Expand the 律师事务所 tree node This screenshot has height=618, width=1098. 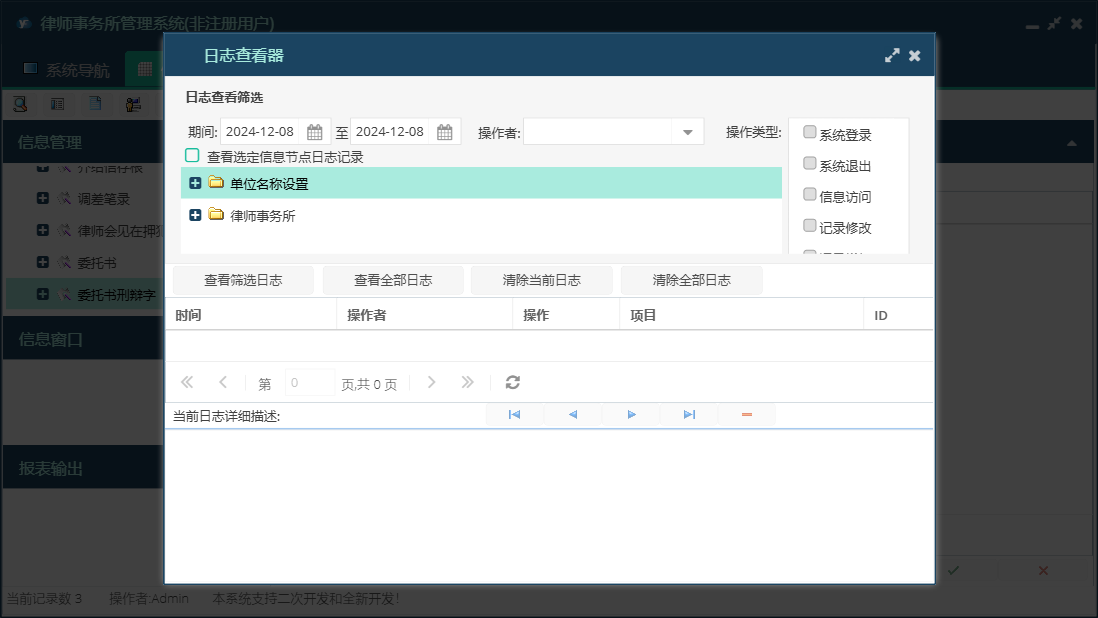coord(195,215)
